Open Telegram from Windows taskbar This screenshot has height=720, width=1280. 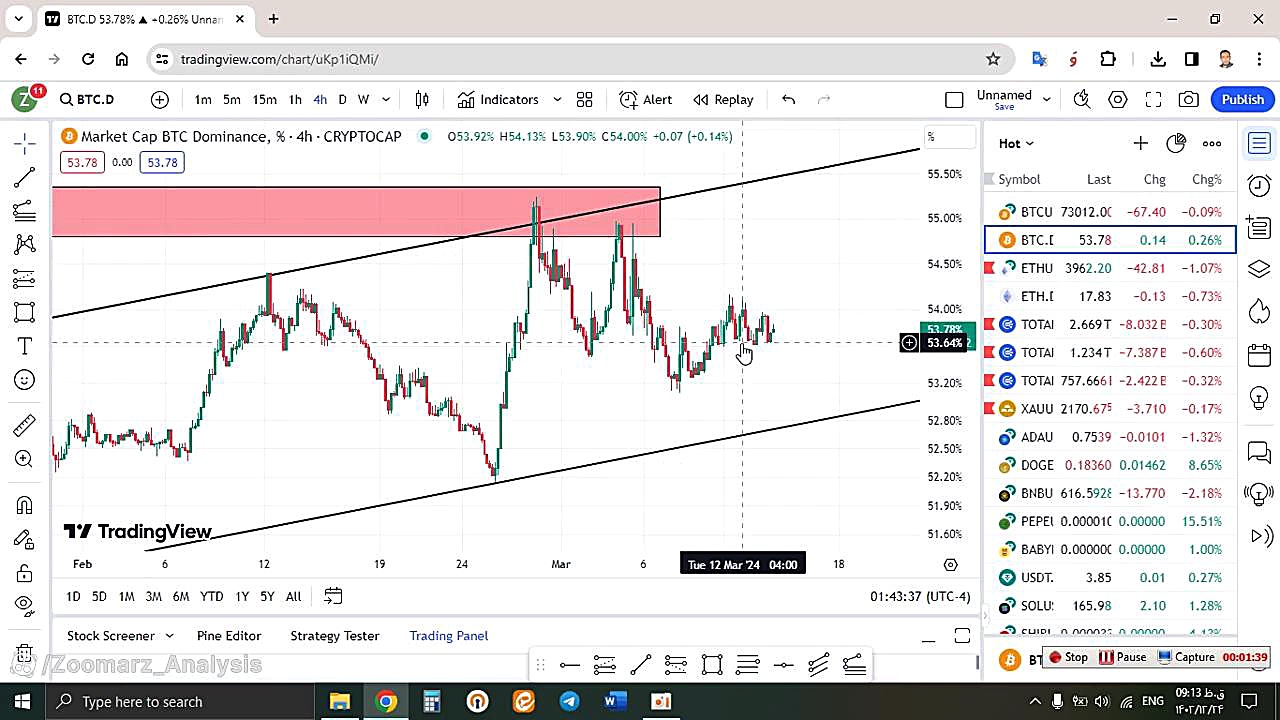pos(569,701)
